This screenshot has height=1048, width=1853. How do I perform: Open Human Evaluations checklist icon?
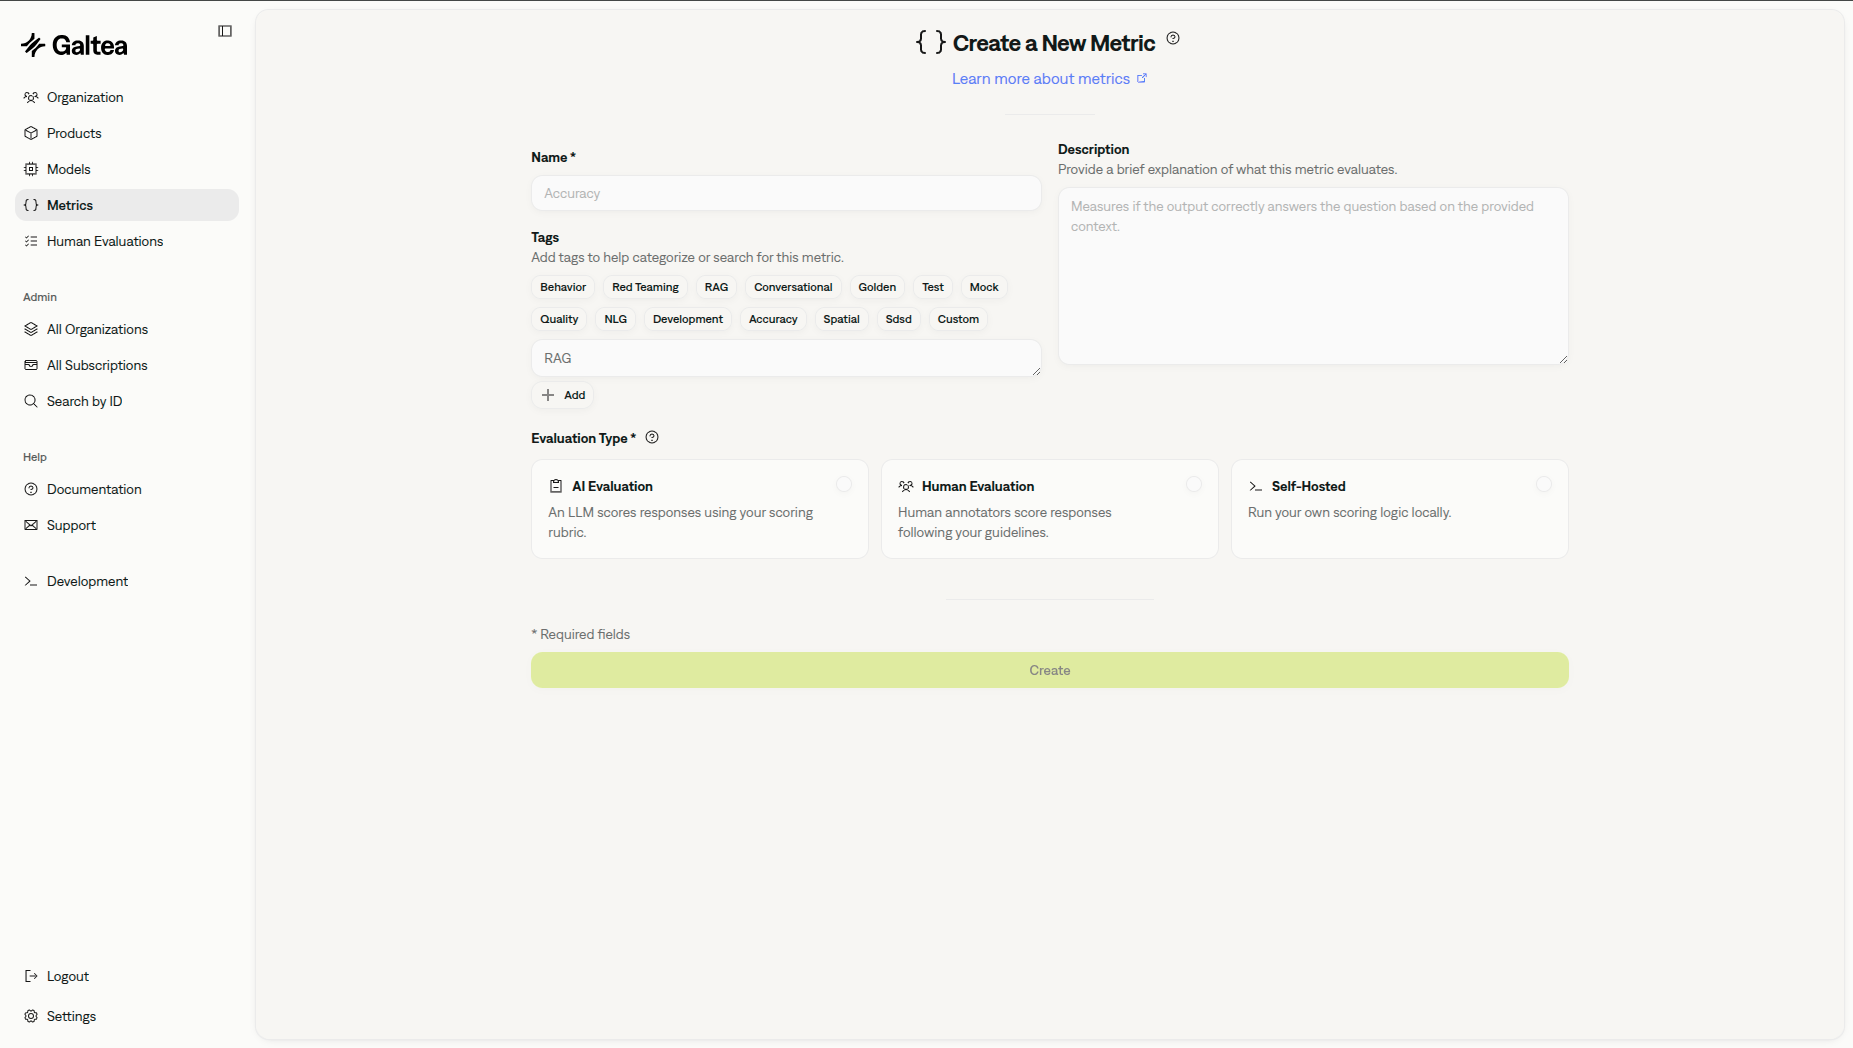(x=31, y=240)
